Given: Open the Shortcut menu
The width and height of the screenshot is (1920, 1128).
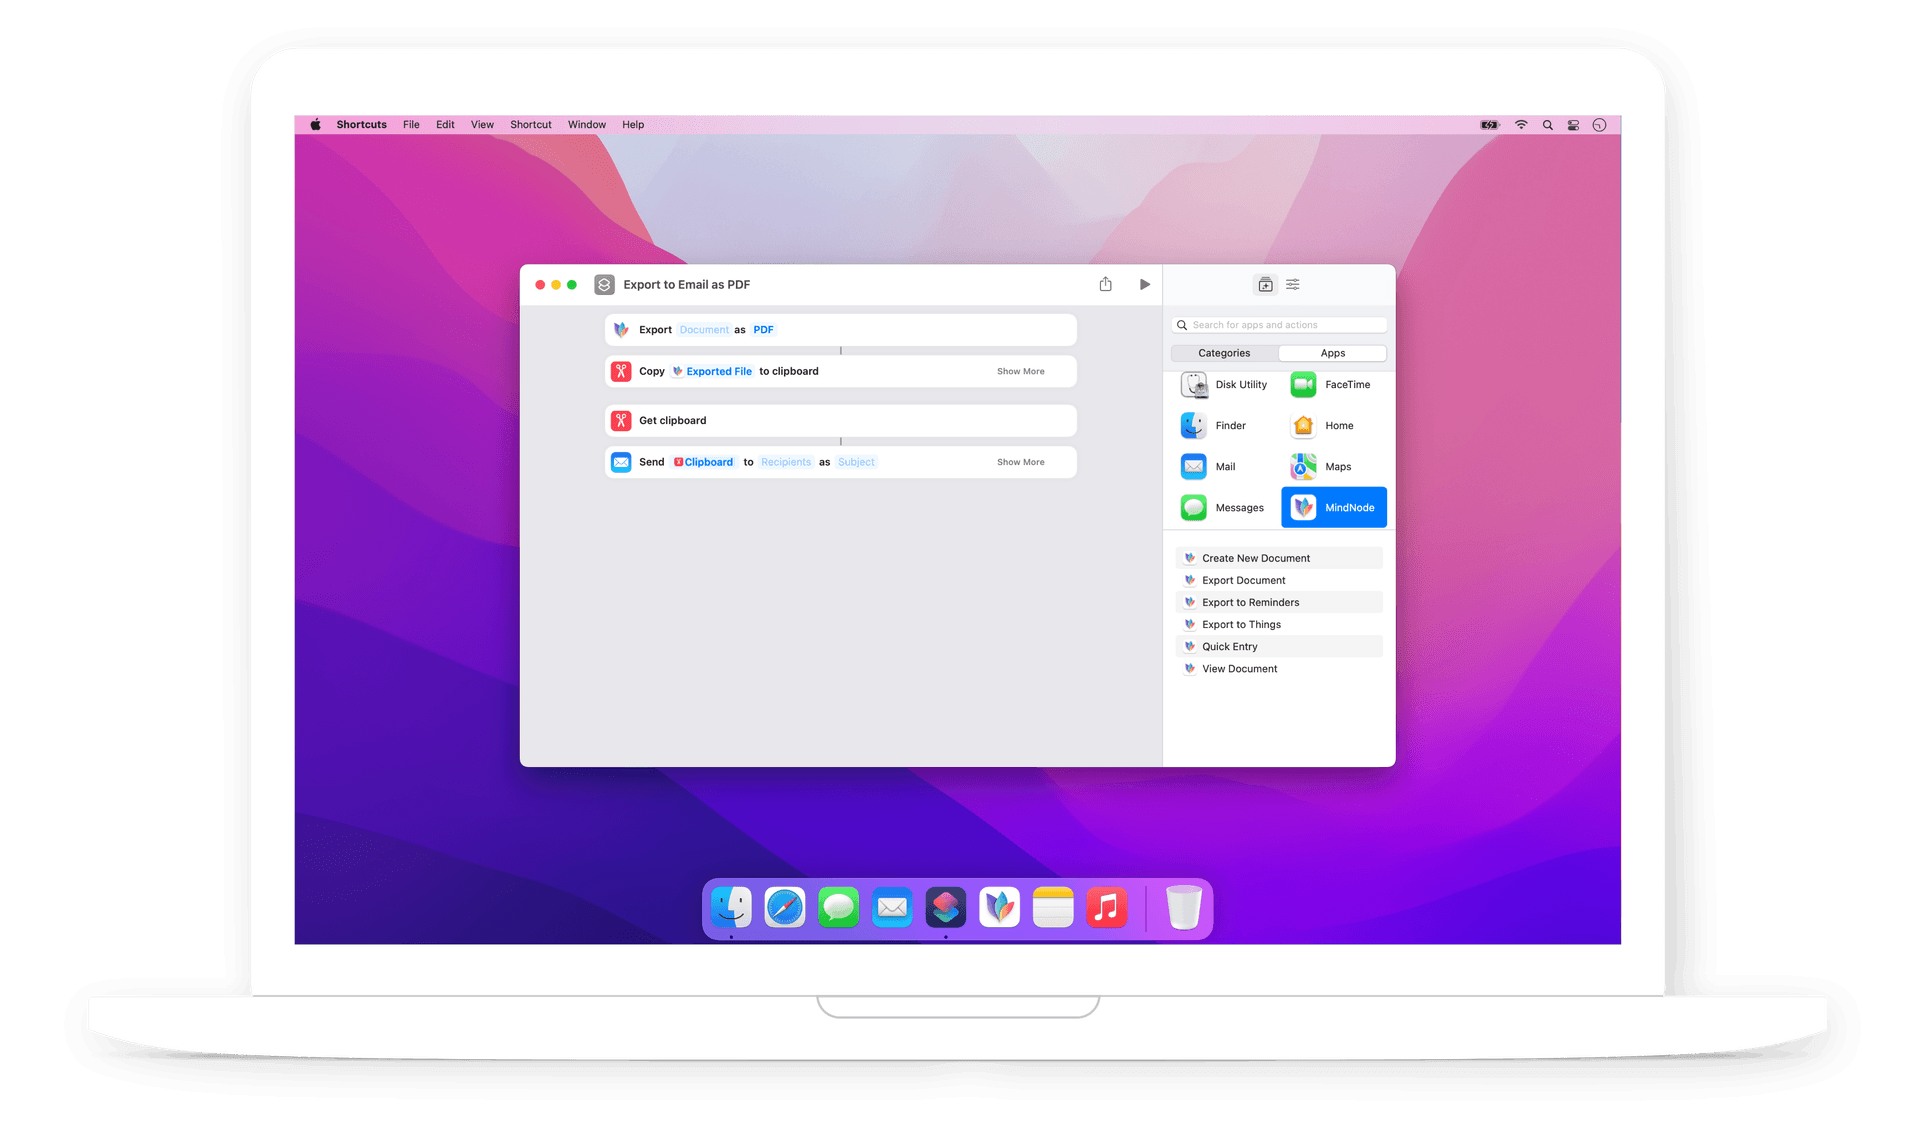Looking at the screenshot, I should (530, 124).
